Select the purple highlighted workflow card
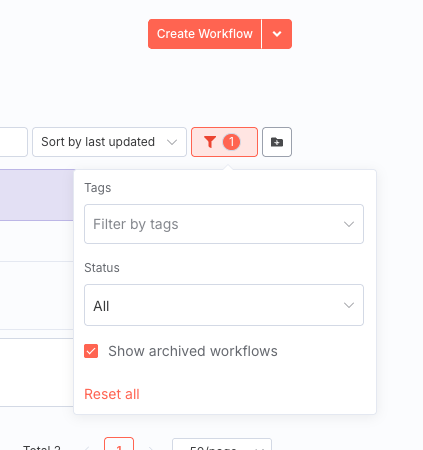This screenshot has width=423, height=450. [x=37, y=195]
